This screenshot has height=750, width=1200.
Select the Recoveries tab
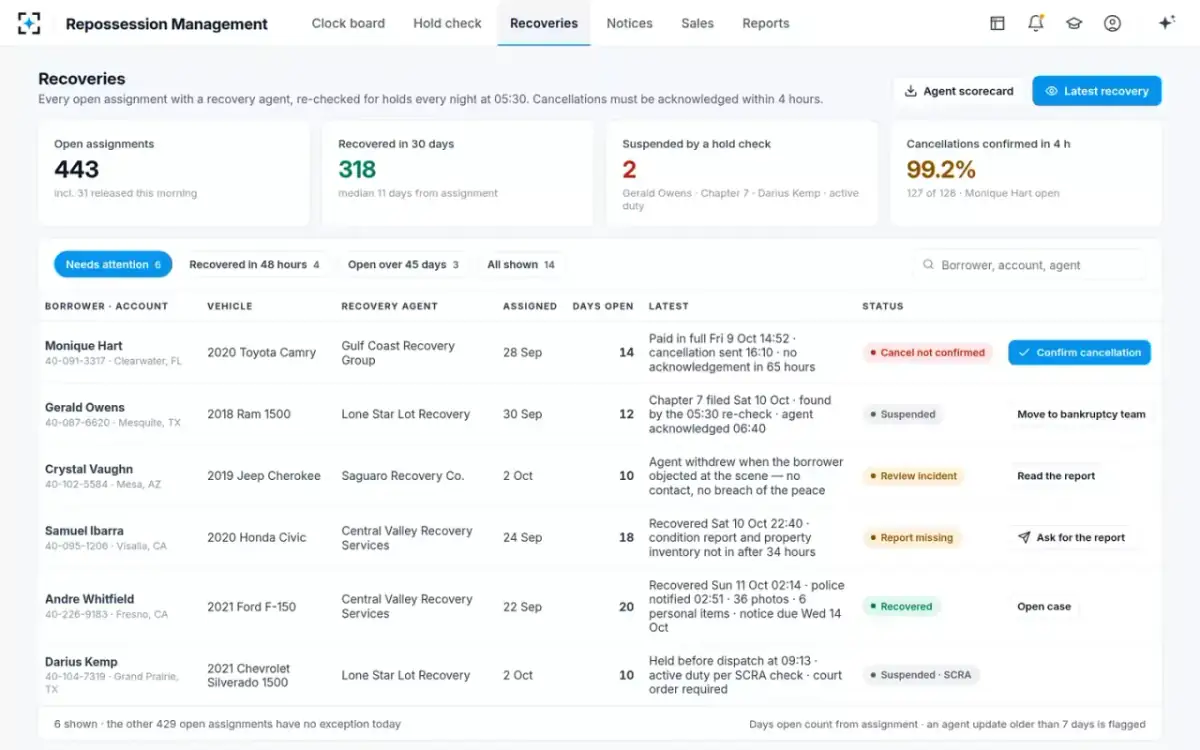(x=544, y=23)
